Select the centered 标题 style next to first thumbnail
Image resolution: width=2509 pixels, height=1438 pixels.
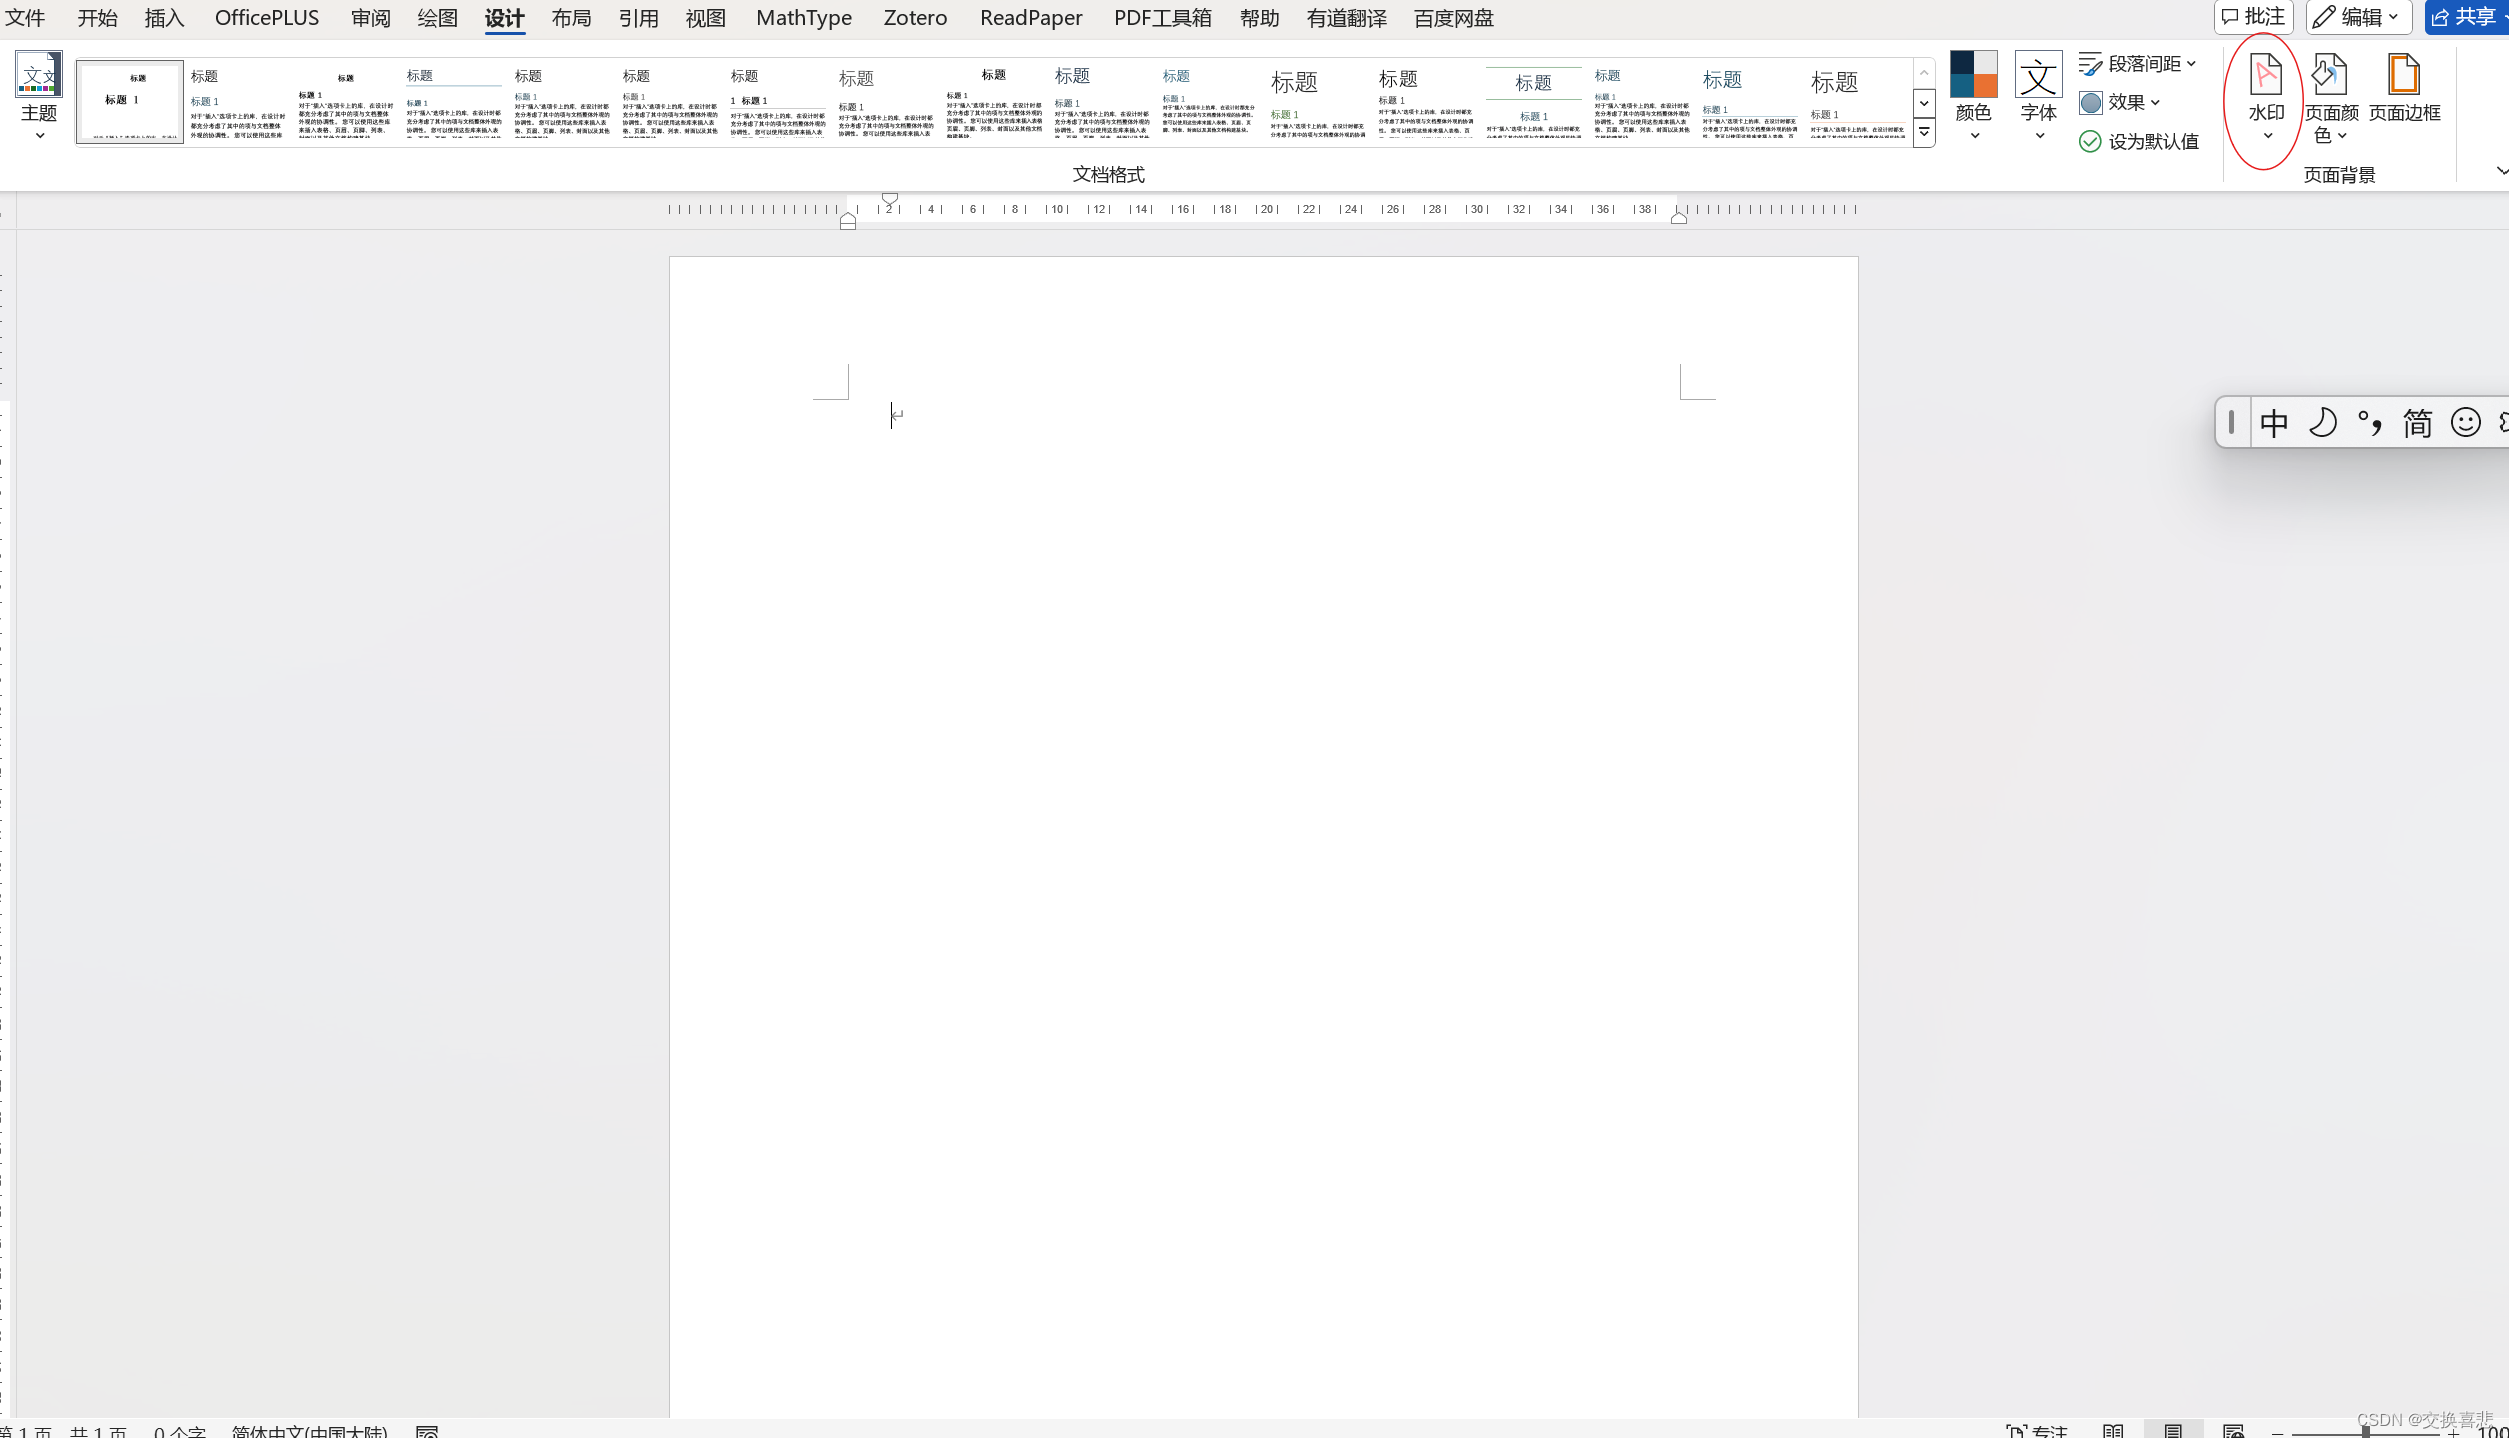click(345, 102)
